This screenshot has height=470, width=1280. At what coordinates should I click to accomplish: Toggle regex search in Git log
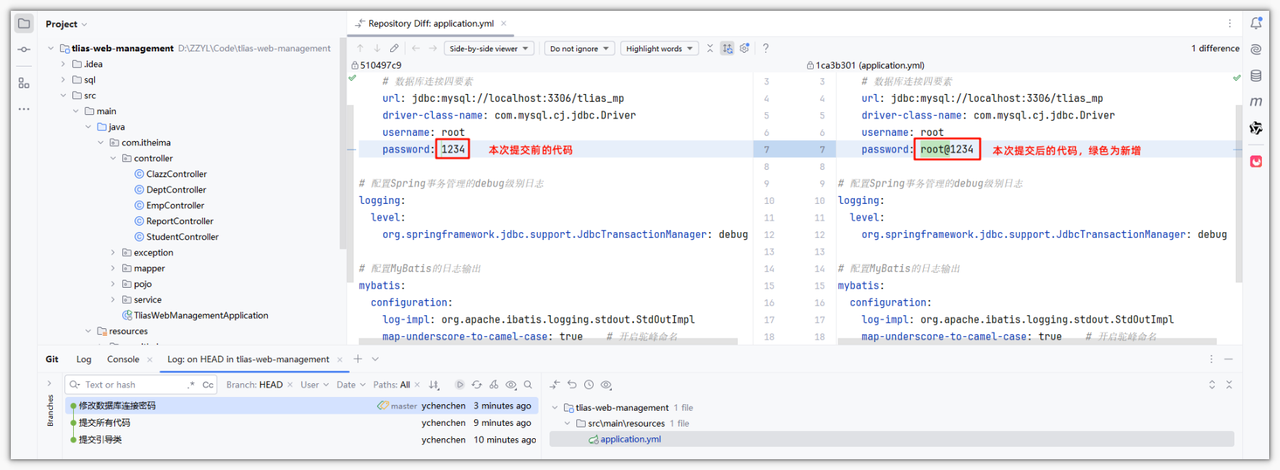(191, 385)
